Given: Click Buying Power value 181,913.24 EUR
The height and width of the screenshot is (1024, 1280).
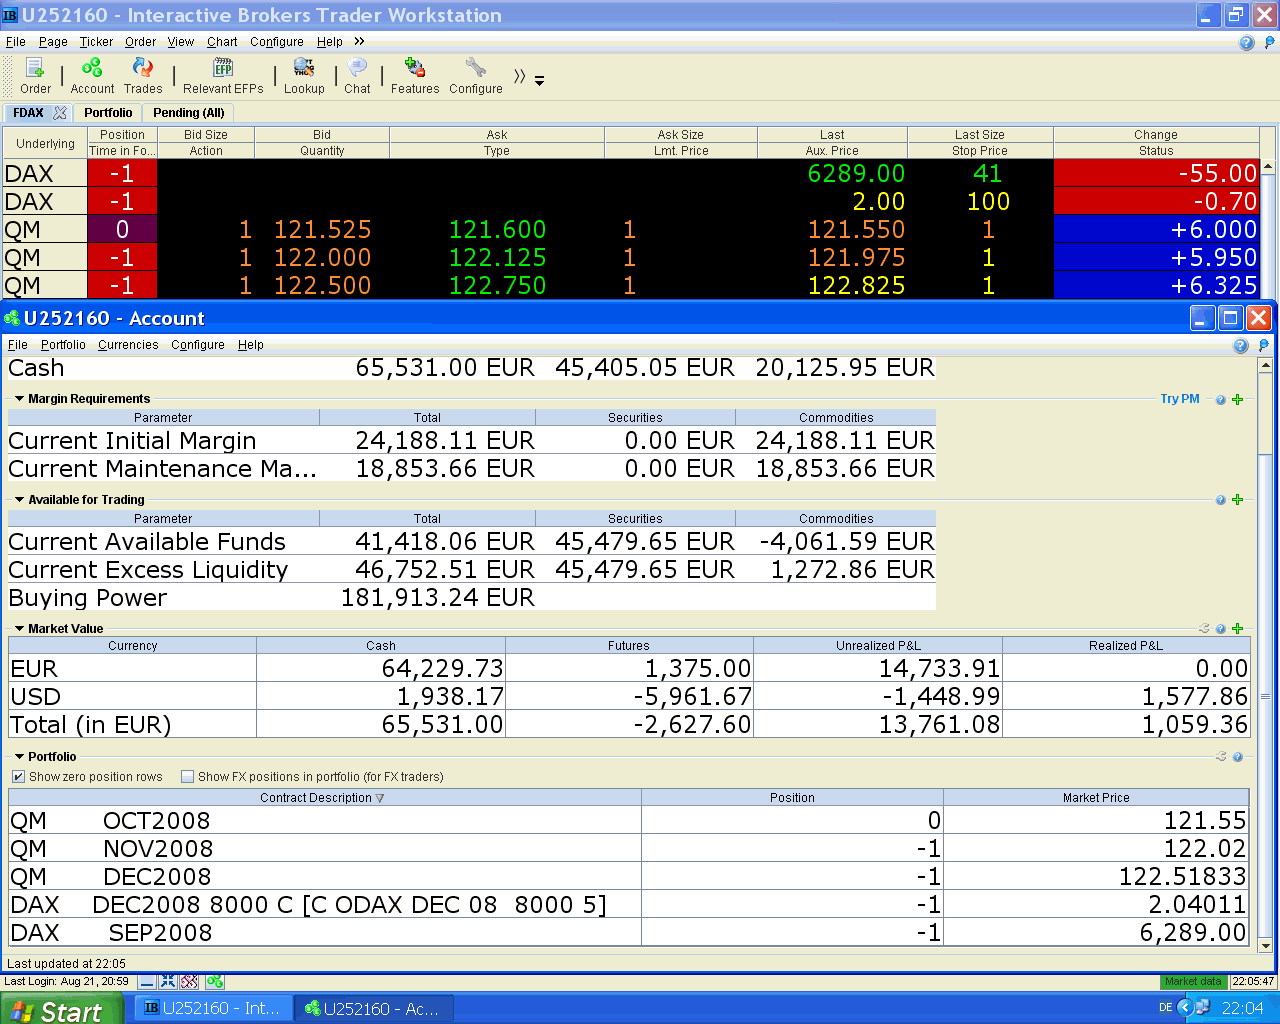Looking at the screenshot, I should tap(438, 598).
